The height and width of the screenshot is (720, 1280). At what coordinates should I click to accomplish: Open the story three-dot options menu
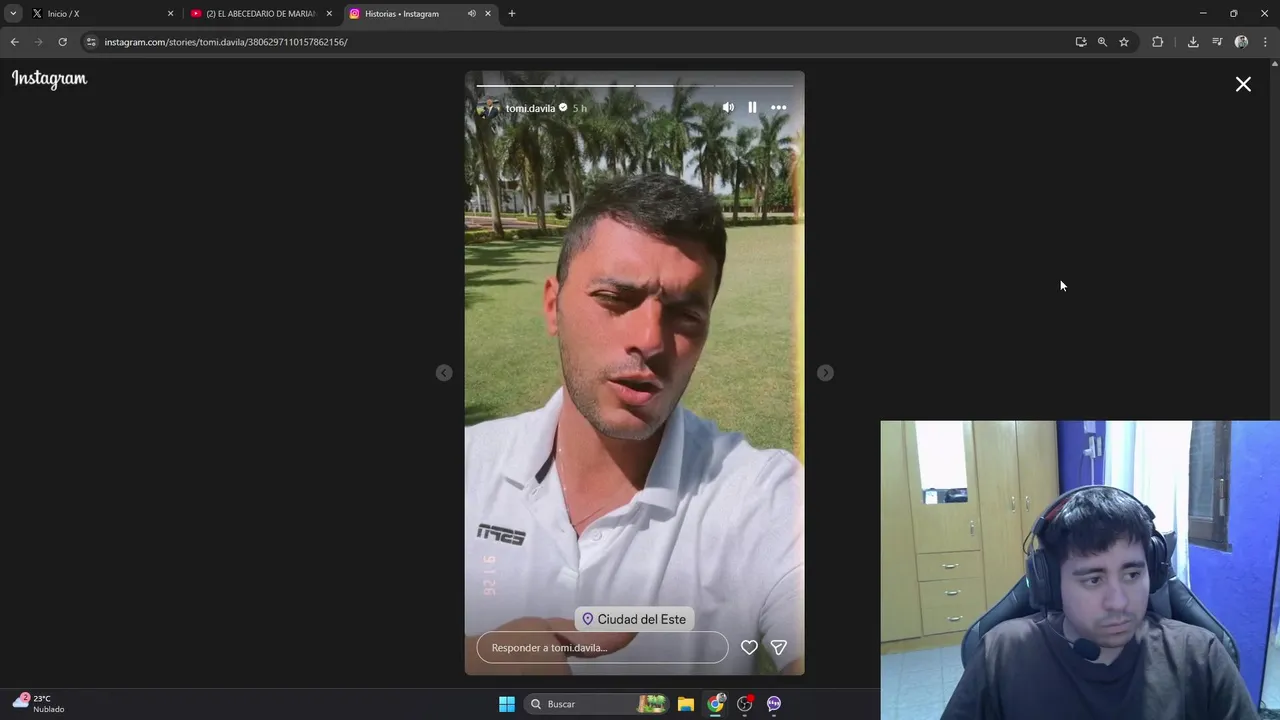tap(778, 107)
